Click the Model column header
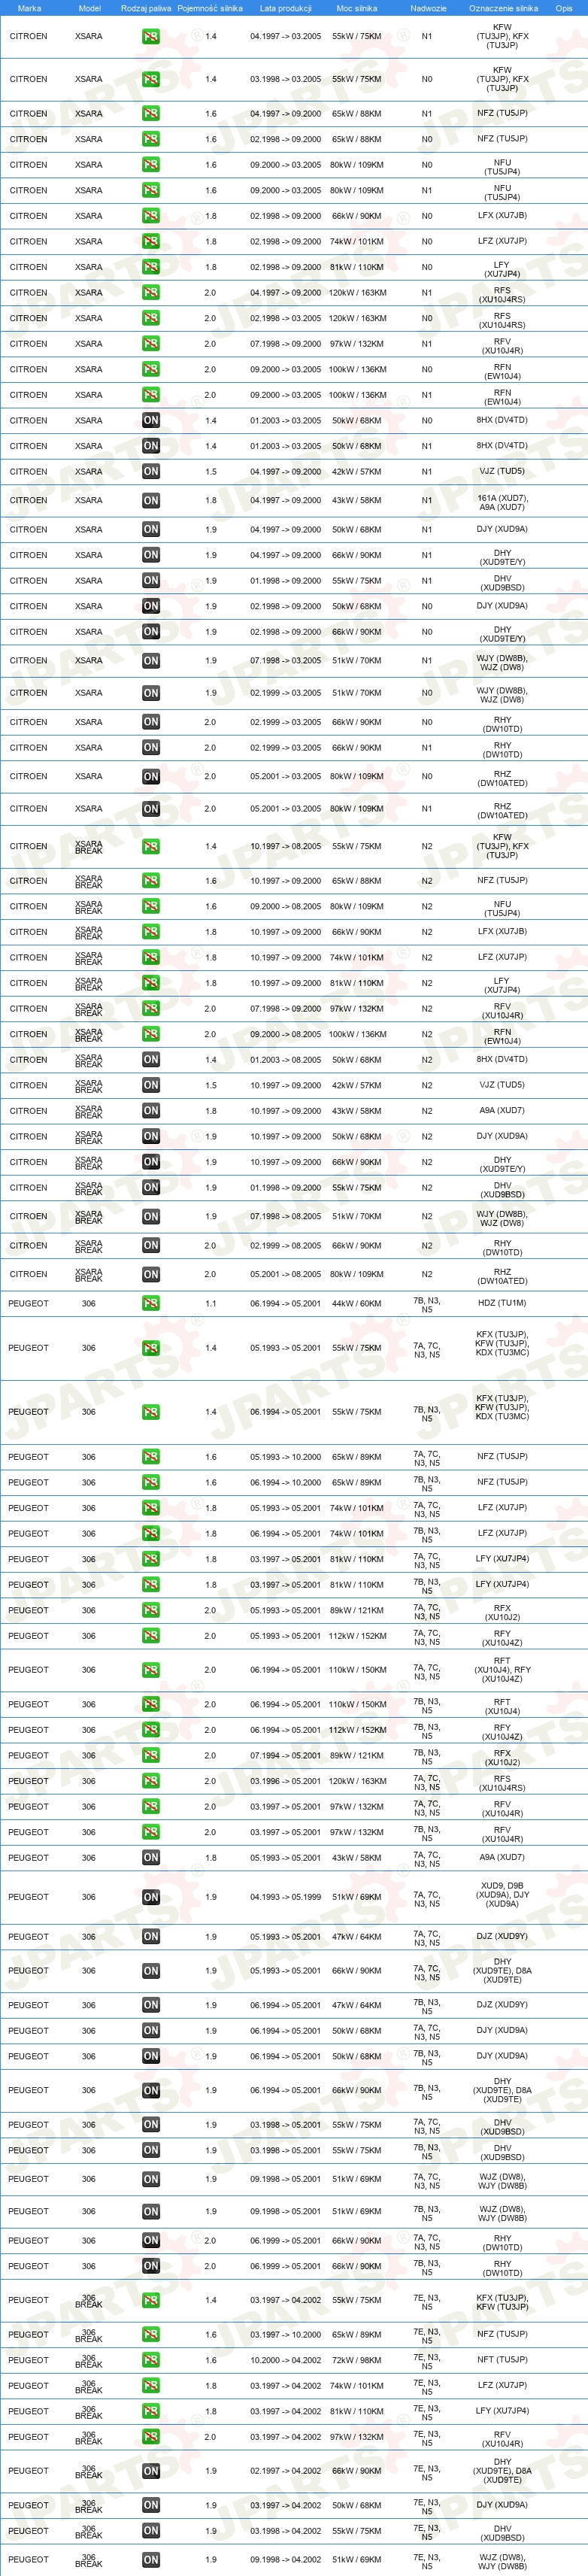Viewport: 588px width, 2576px height. (x=89, y=8)
